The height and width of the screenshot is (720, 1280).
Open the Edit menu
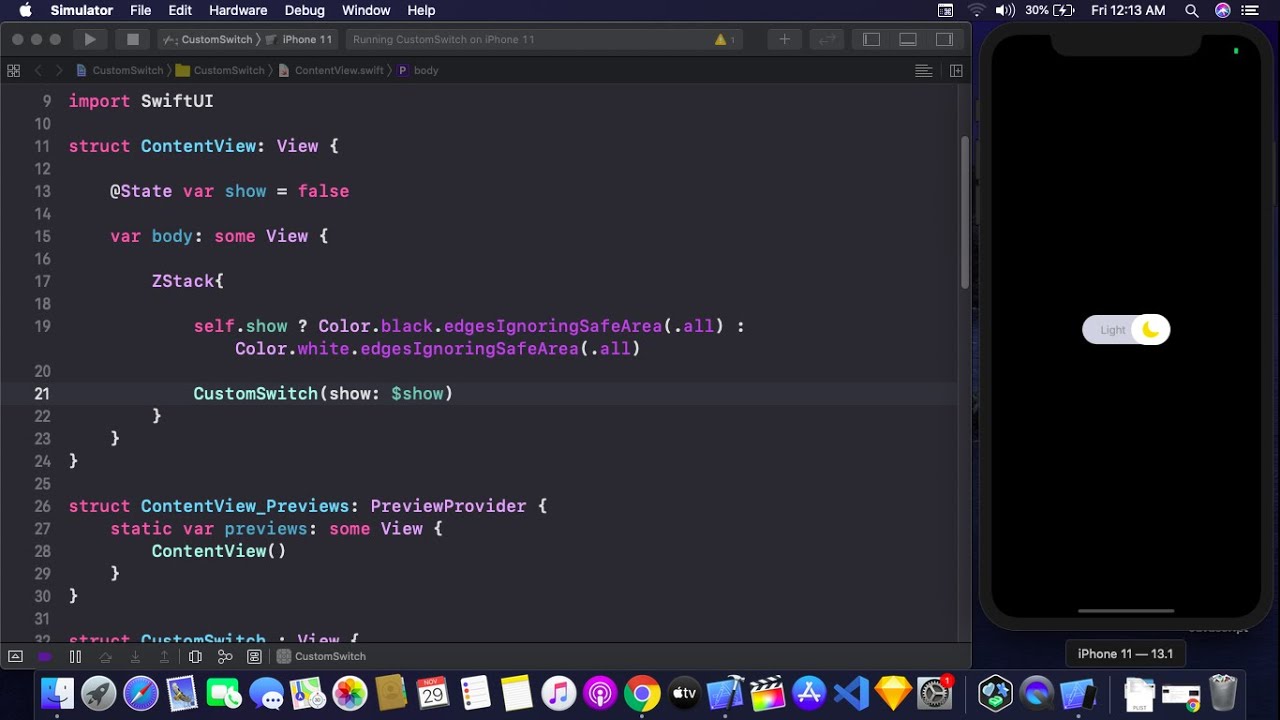click(x=180, y=10)
